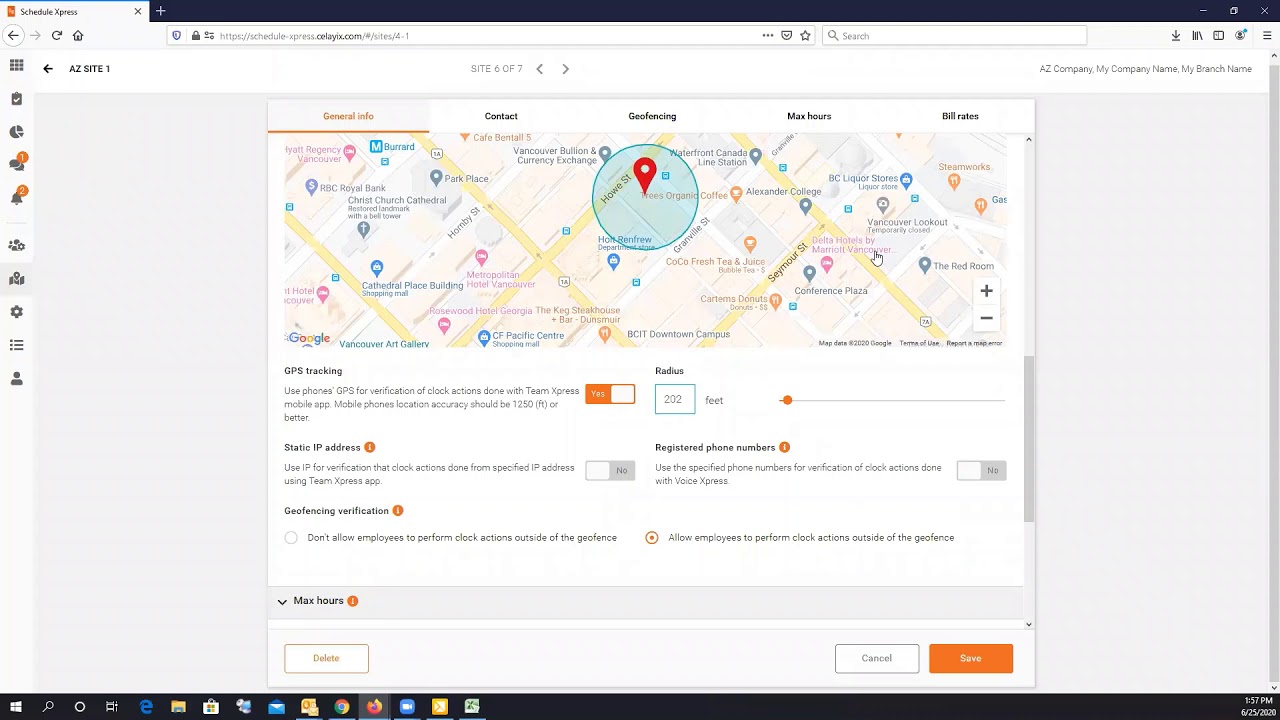Click the Delete button
This screenshot has height=720, width=1280.
(326, 658)
